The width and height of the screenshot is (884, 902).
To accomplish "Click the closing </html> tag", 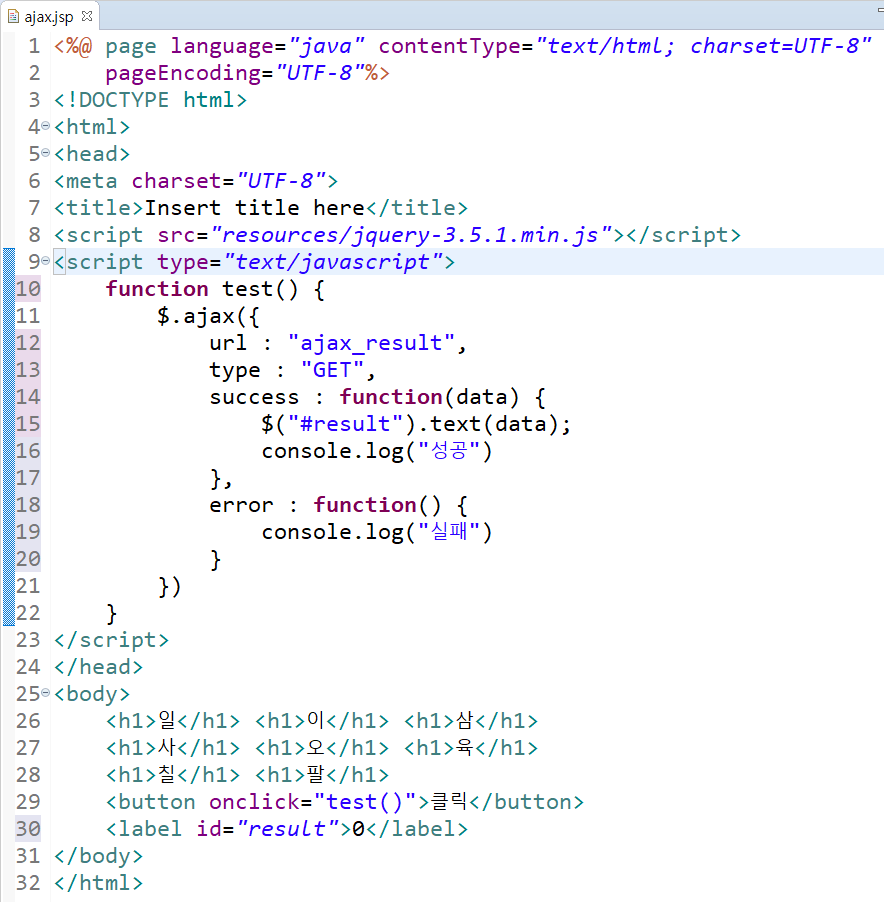I will tap(98, 883).
